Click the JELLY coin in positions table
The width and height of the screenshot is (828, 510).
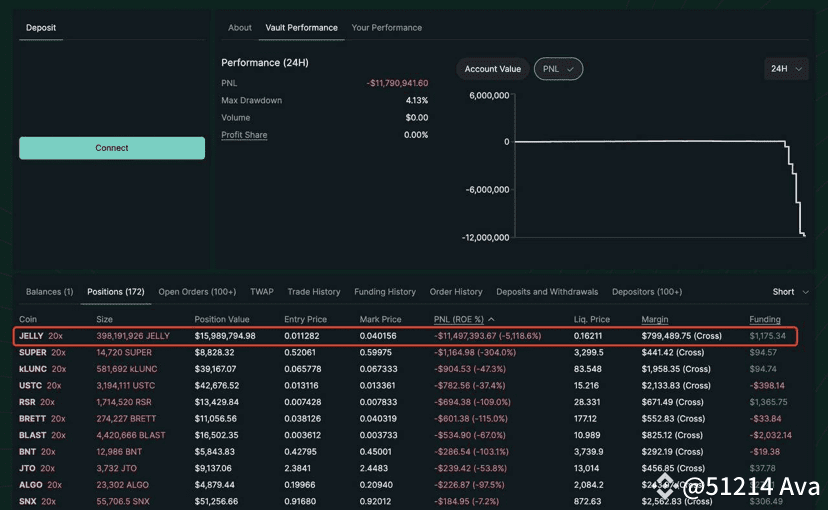tap(31, 336)
